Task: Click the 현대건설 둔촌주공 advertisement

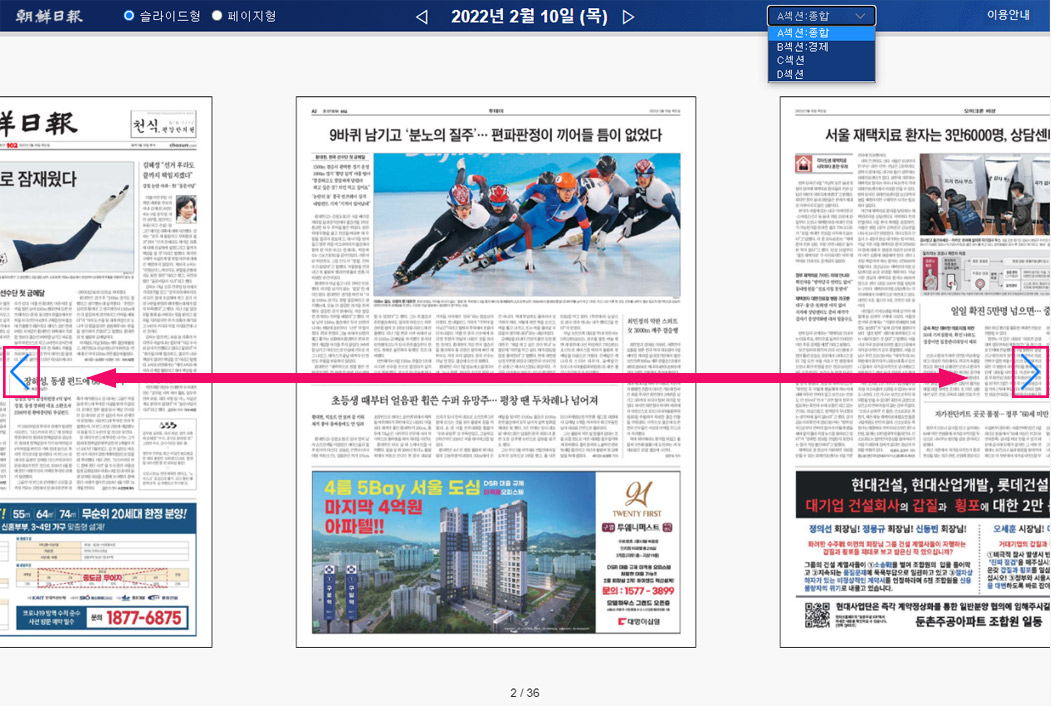Action: tap(923, 551)
